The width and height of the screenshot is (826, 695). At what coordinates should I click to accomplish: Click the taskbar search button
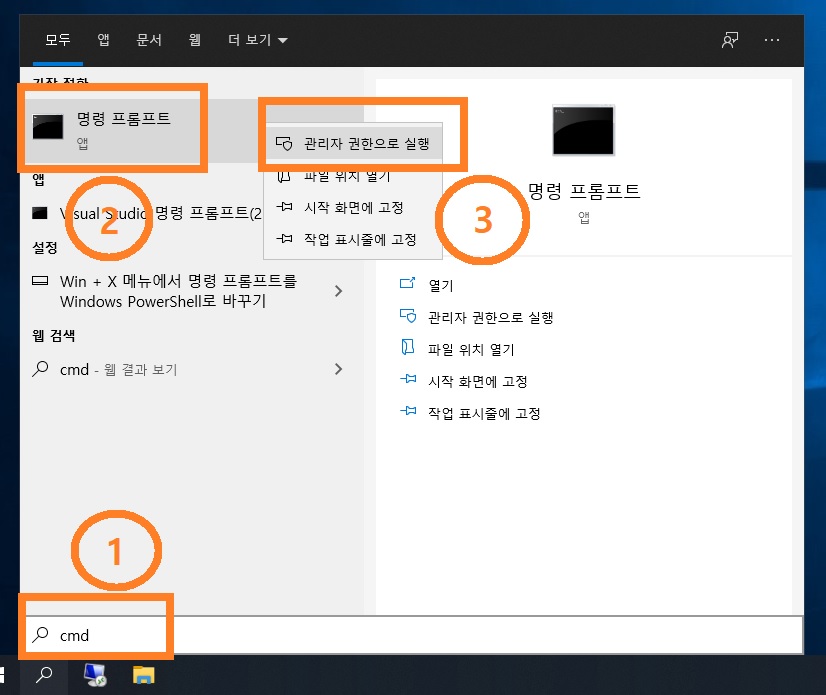point(44,675)
